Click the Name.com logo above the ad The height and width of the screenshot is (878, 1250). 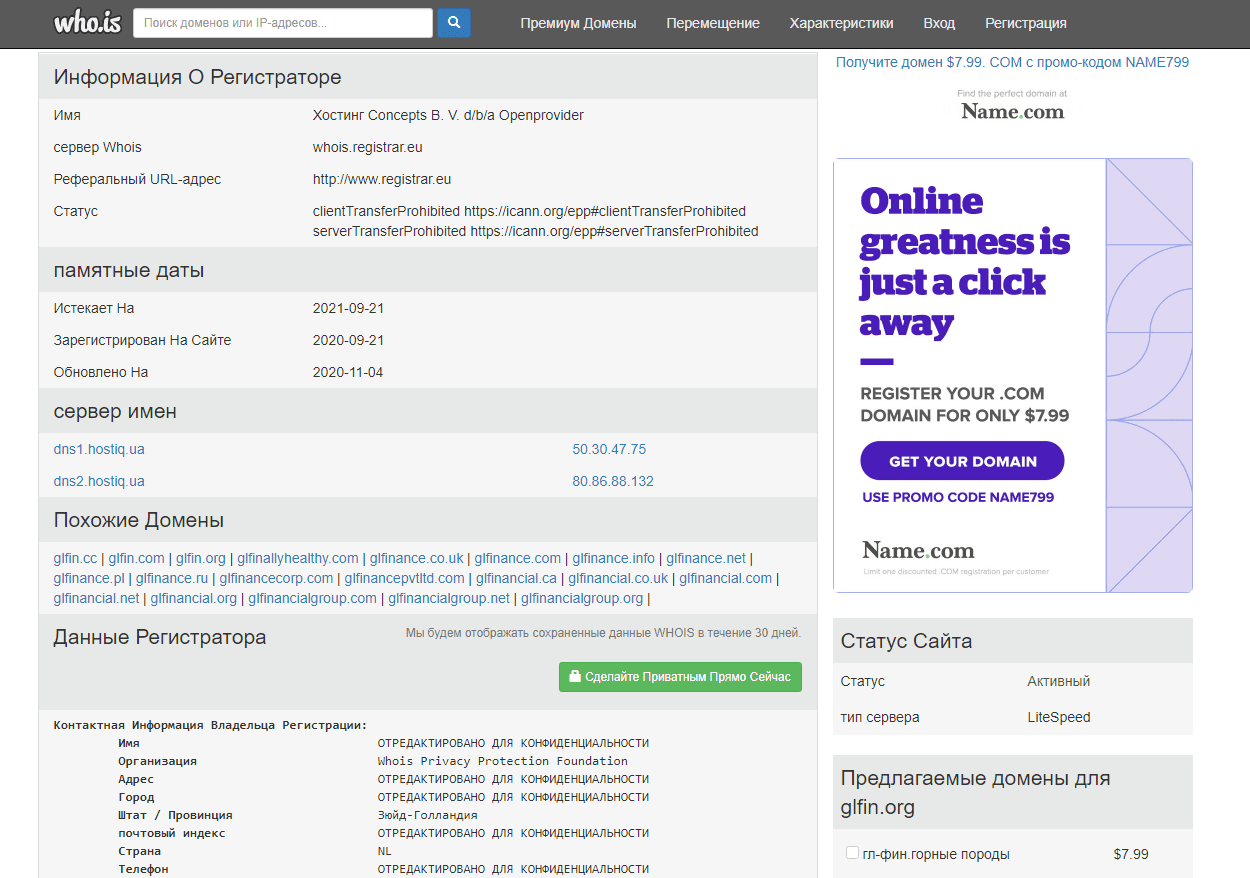coord(1012,111)
